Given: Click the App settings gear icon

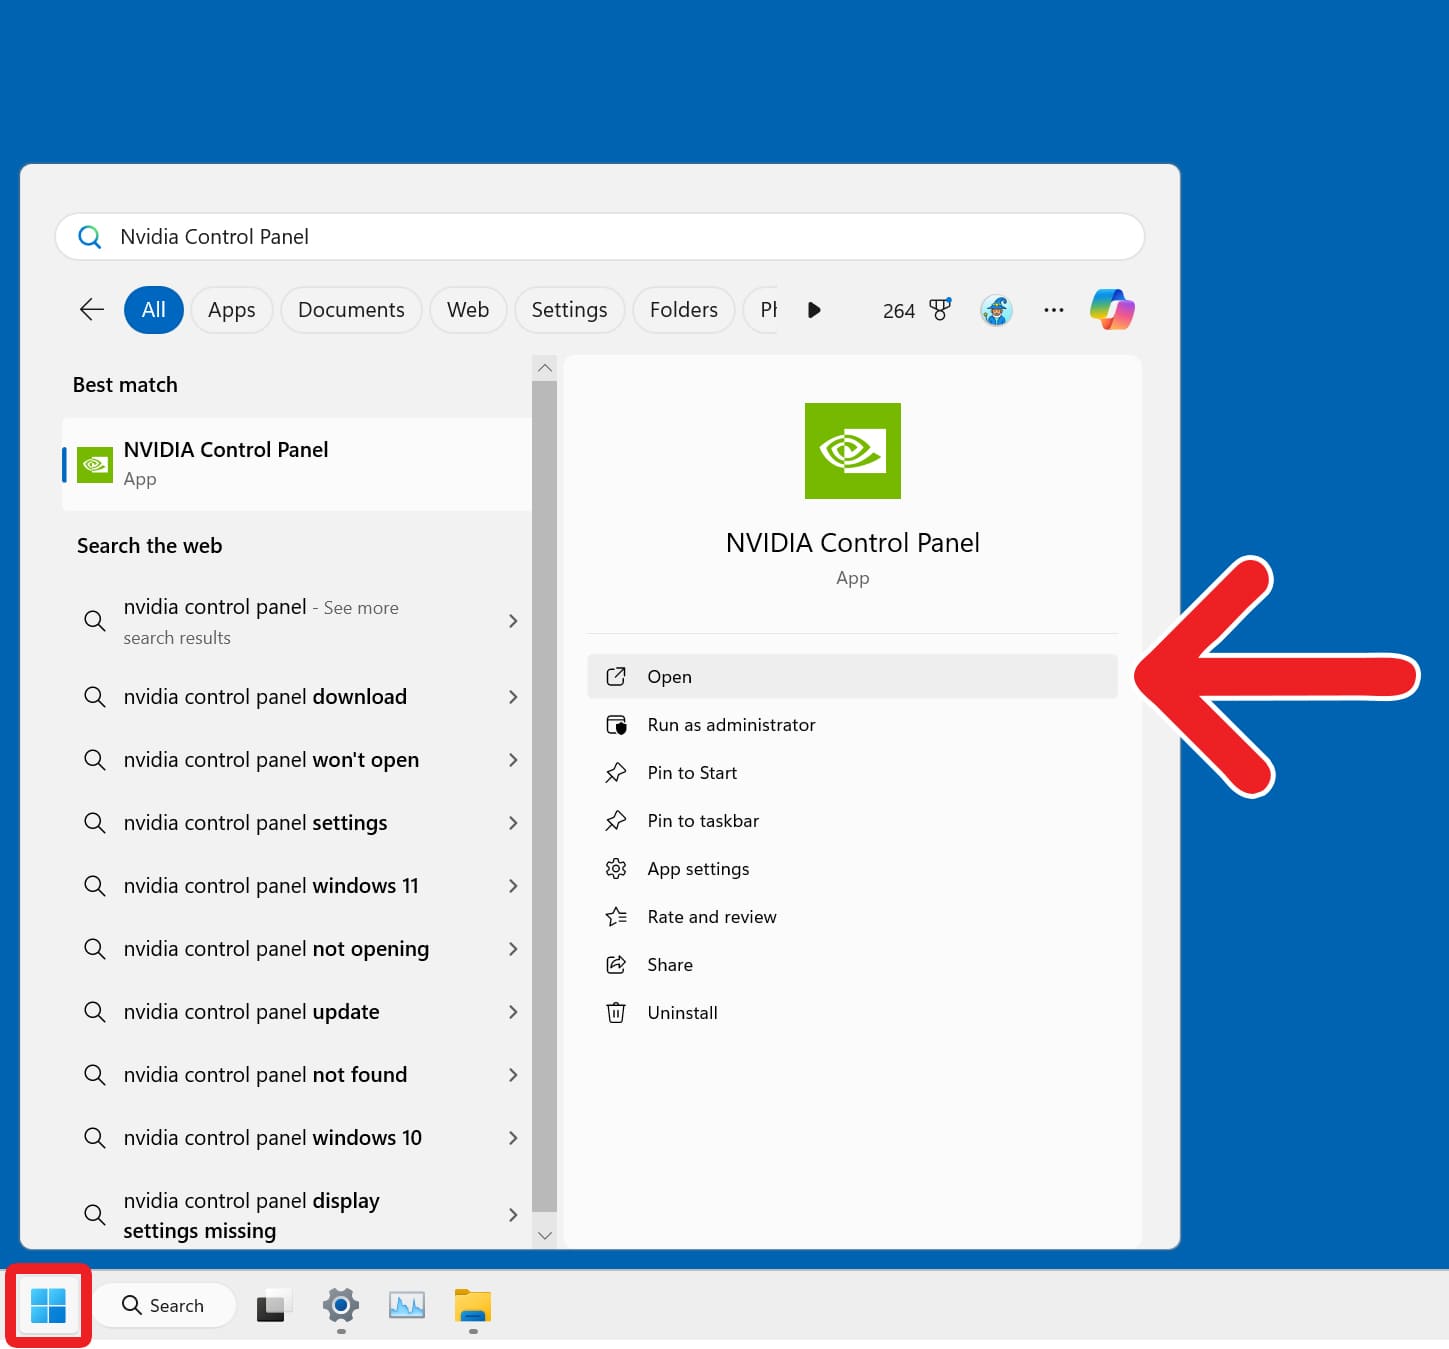Looking at the screenshot, I should pos(616,869).
